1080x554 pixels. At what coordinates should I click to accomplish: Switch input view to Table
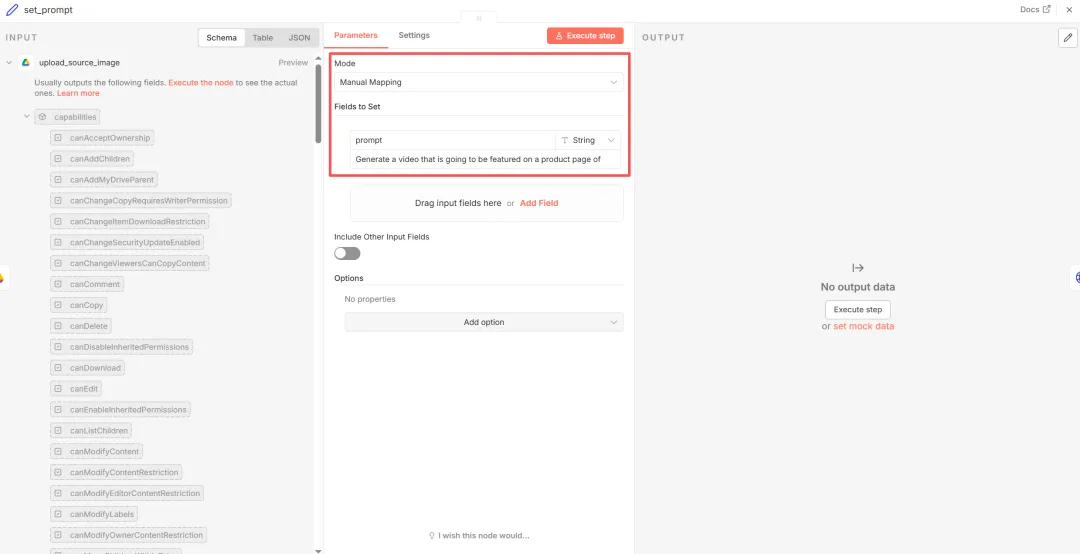click(262, 38)
